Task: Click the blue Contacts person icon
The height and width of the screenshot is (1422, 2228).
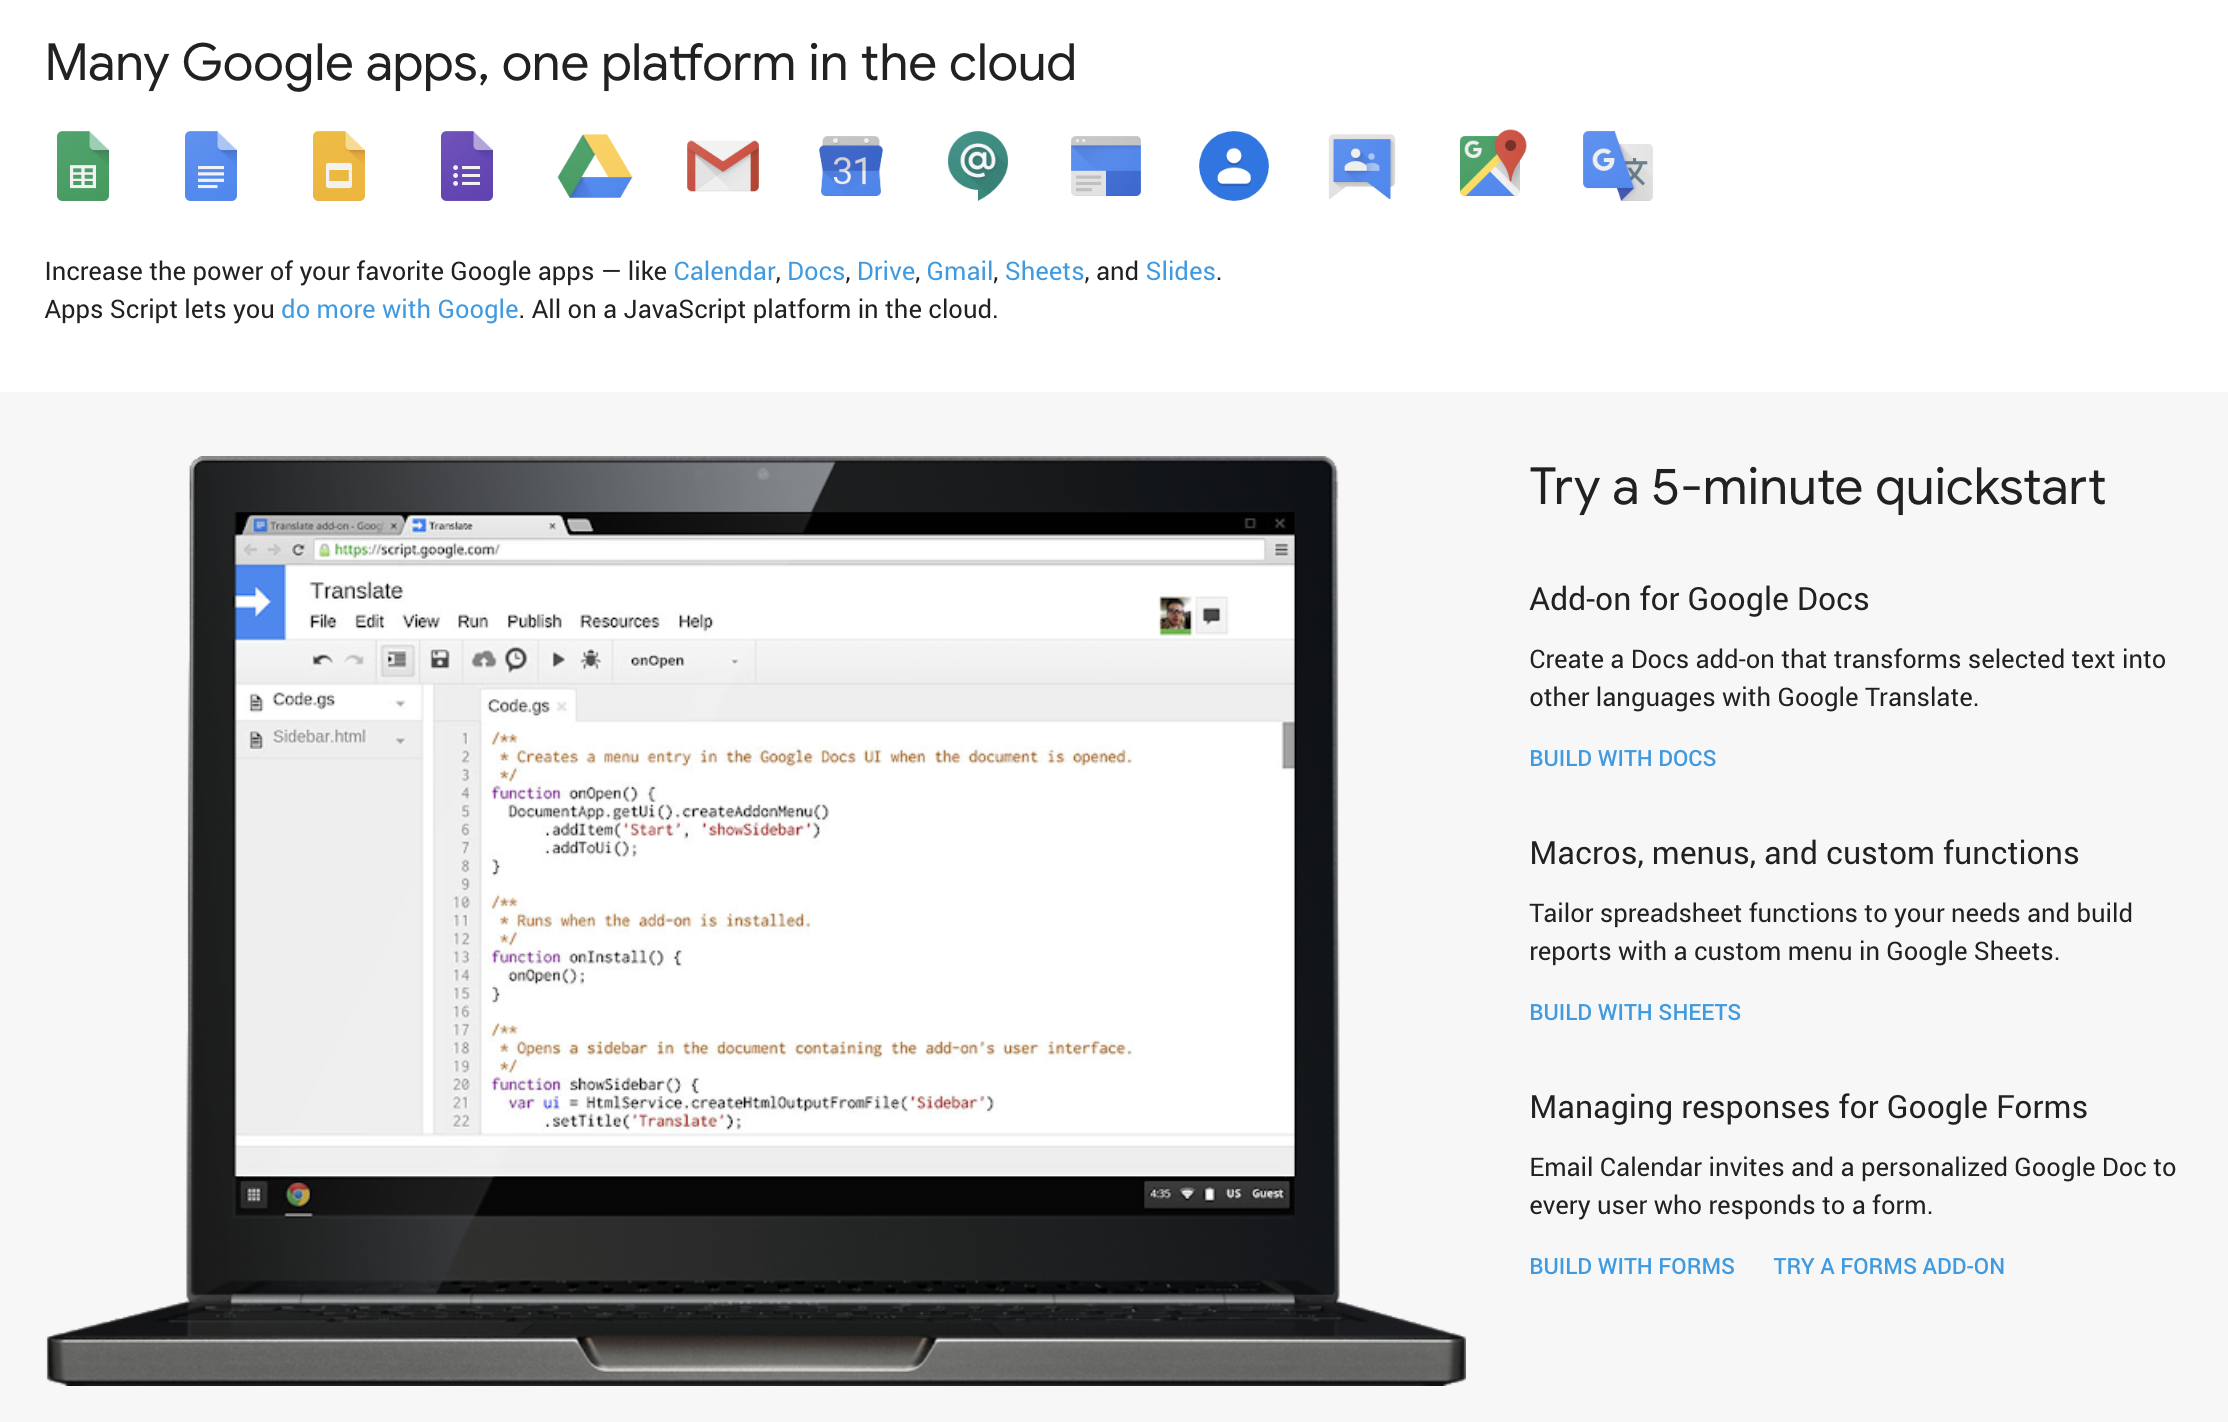Action: [1233, 166]
